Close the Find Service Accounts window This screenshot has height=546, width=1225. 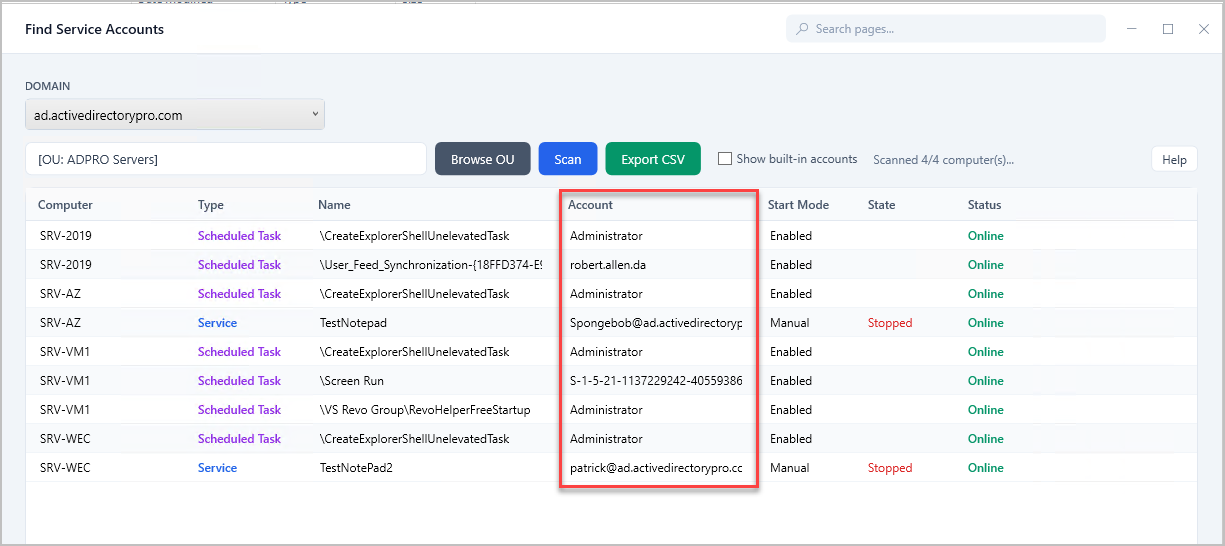click(x=1203, y=29)
